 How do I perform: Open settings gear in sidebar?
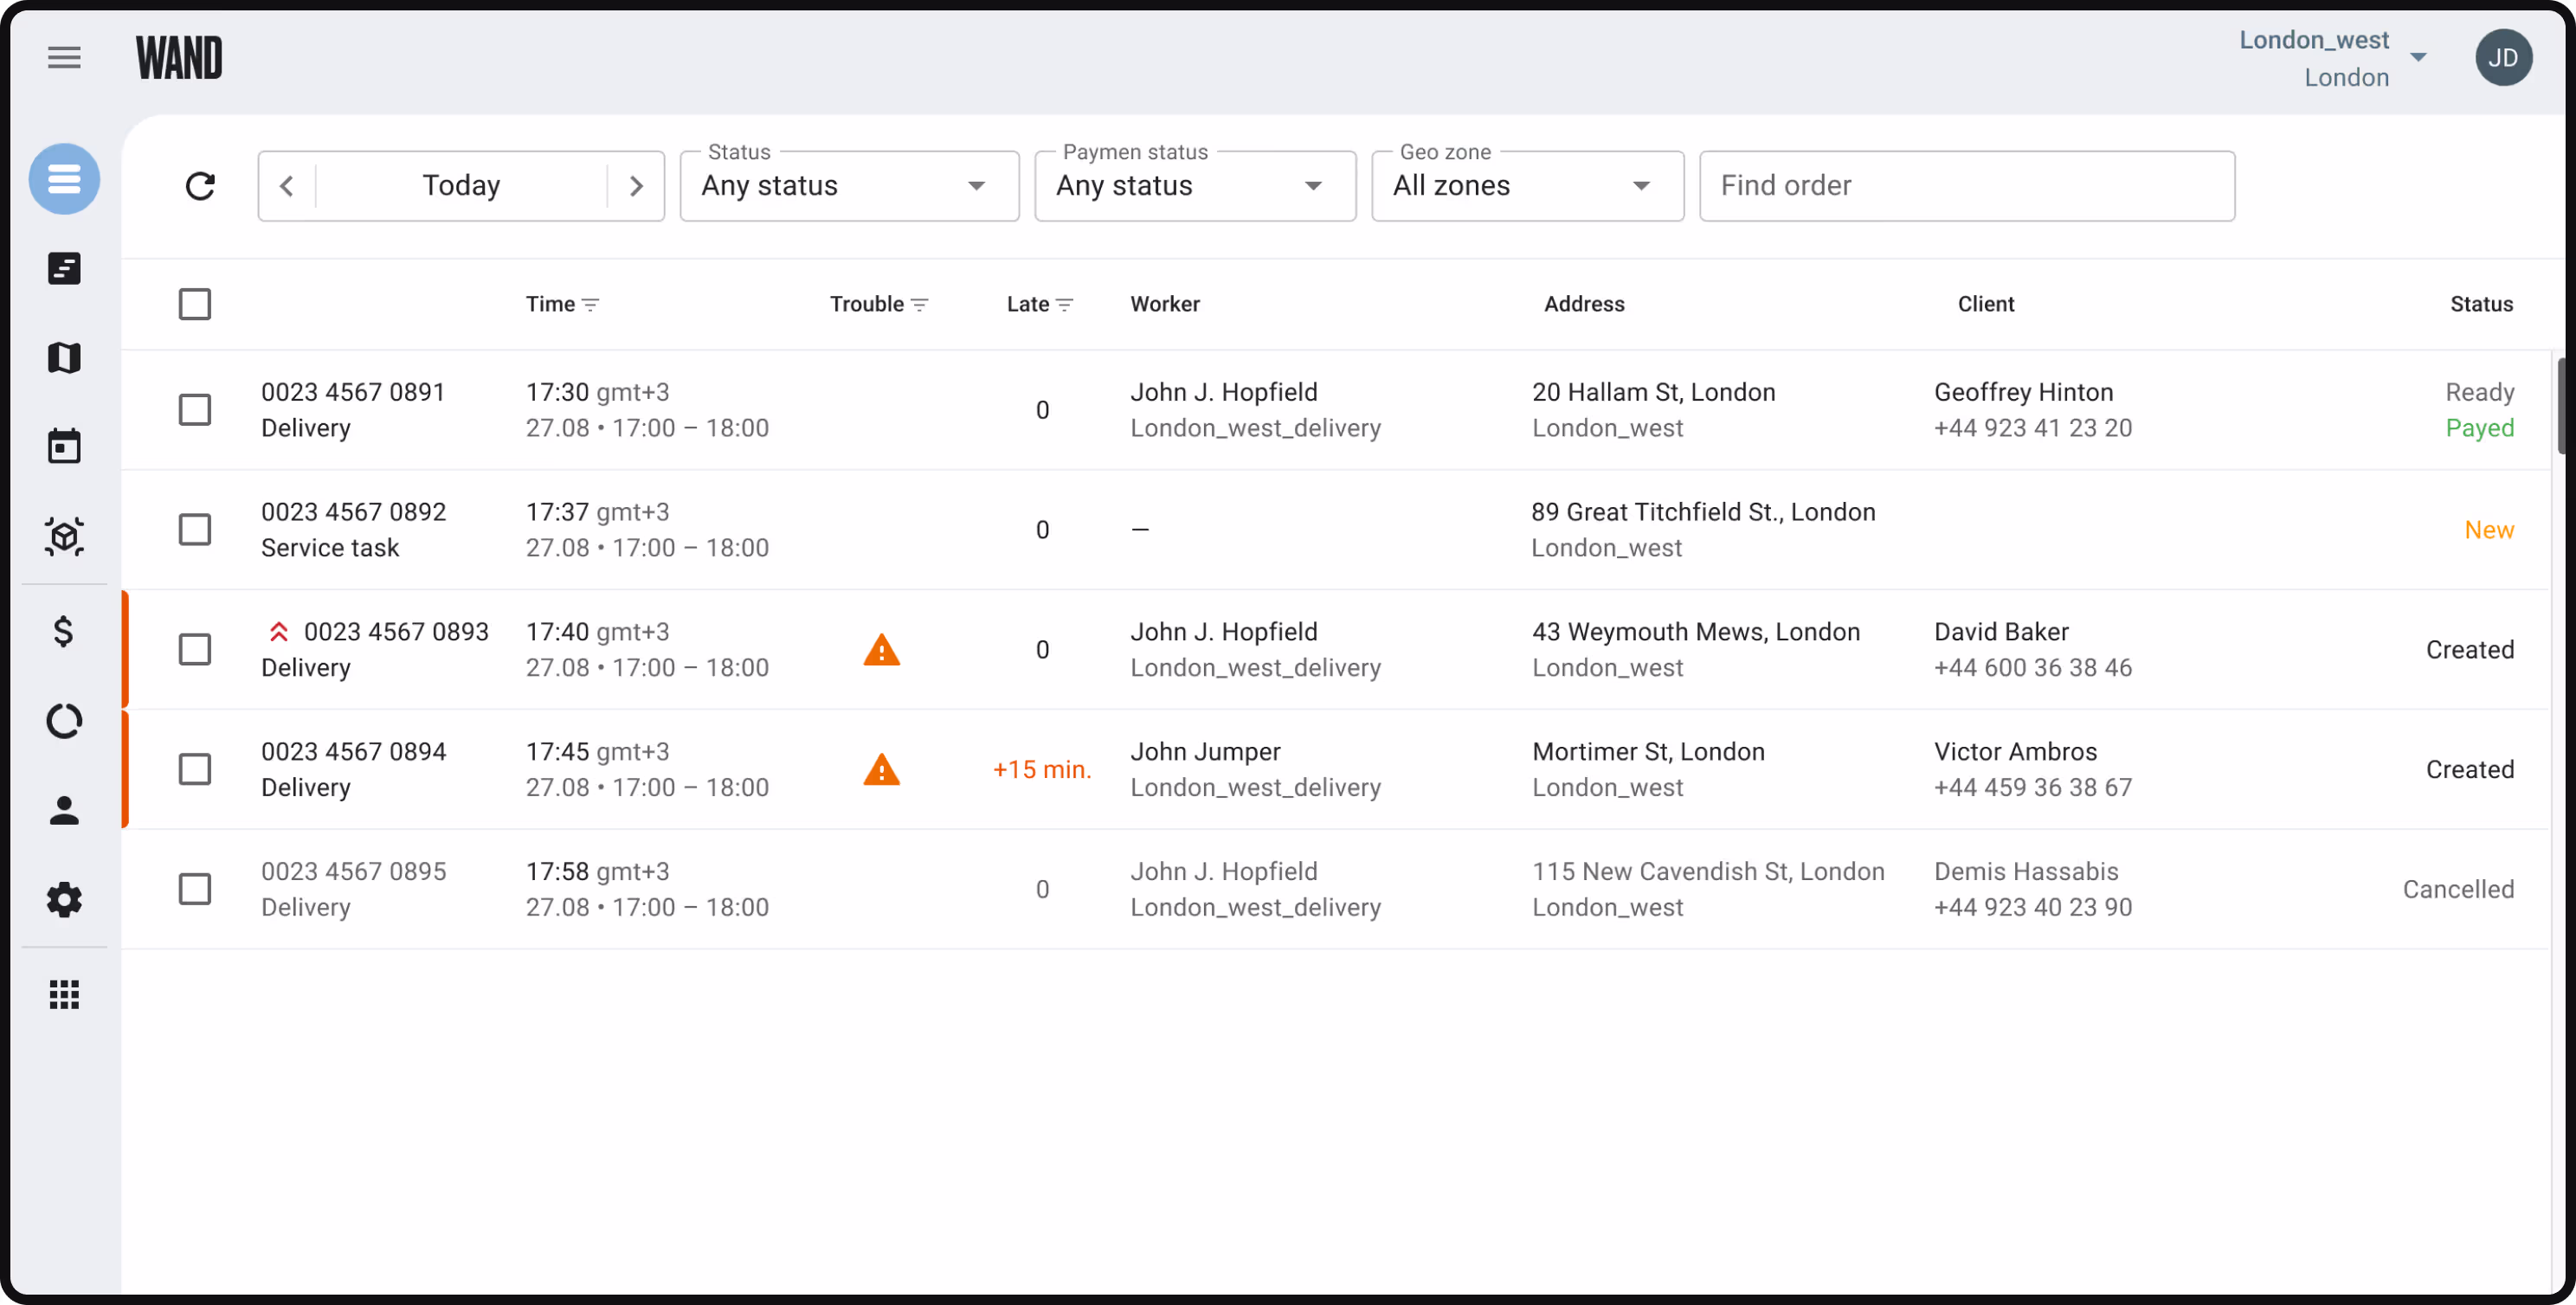point(64,899)
